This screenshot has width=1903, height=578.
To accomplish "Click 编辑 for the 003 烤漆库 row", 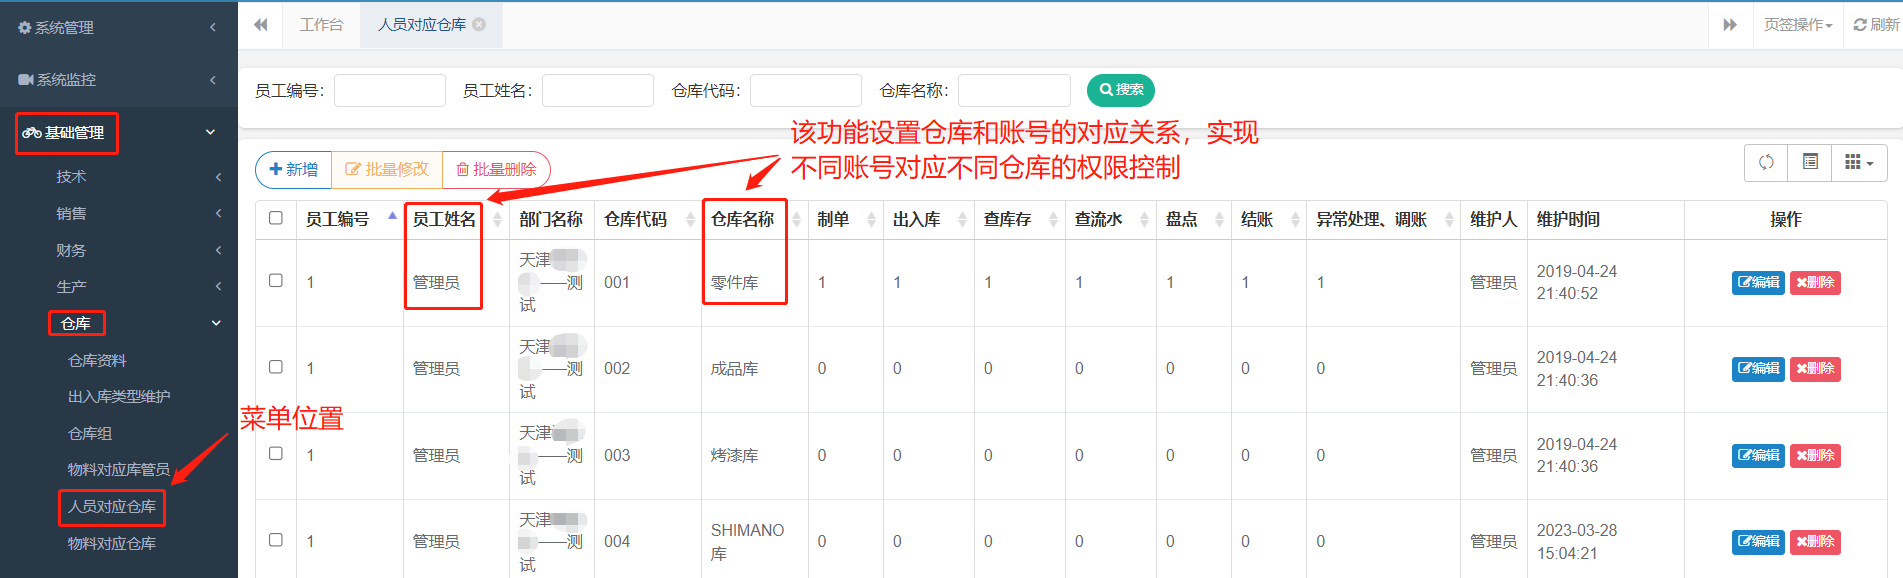I will [x=1757, y=456].
